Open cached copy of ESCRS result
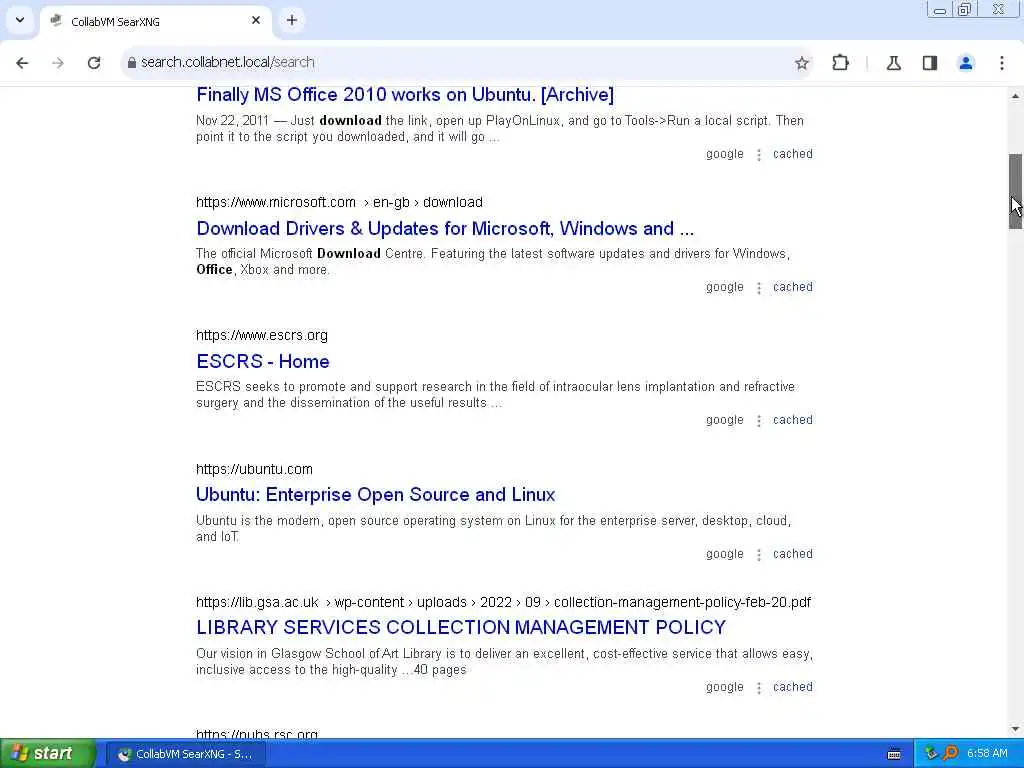The width and height of the screenshot is (1024, 768). [x=793, y=421]
